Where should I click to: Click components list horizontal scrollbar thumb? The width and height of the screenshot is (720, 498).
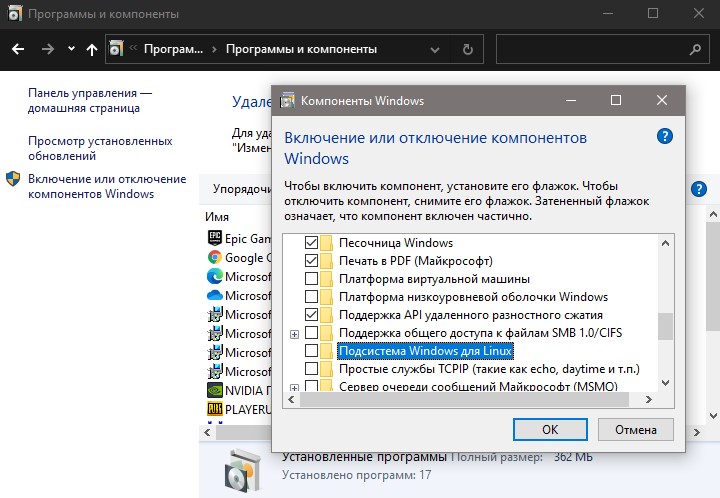pyautogui.click(x=464, y=399)
